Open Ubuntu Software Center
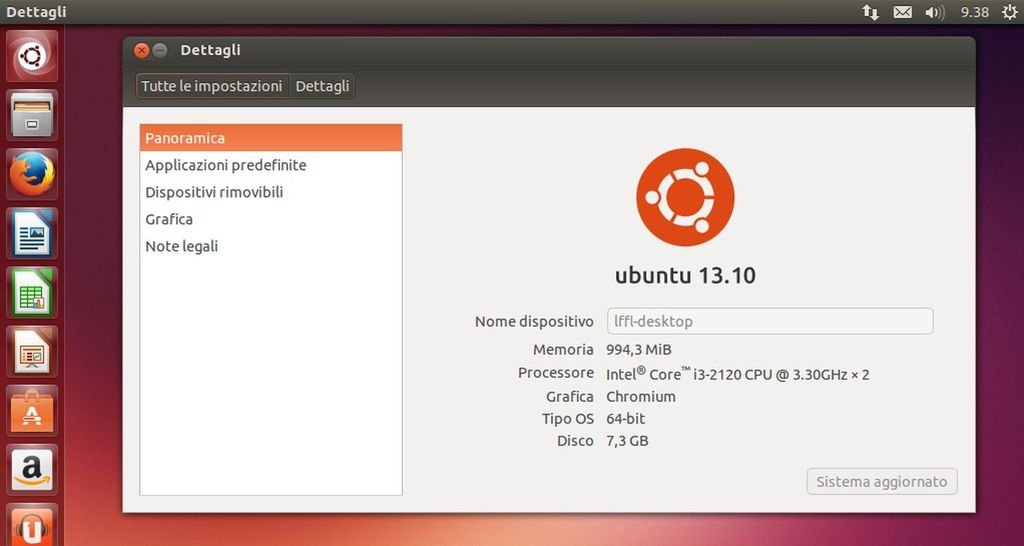The width and height of the screenshot is (1024, 546). click(x=33, y=410)
